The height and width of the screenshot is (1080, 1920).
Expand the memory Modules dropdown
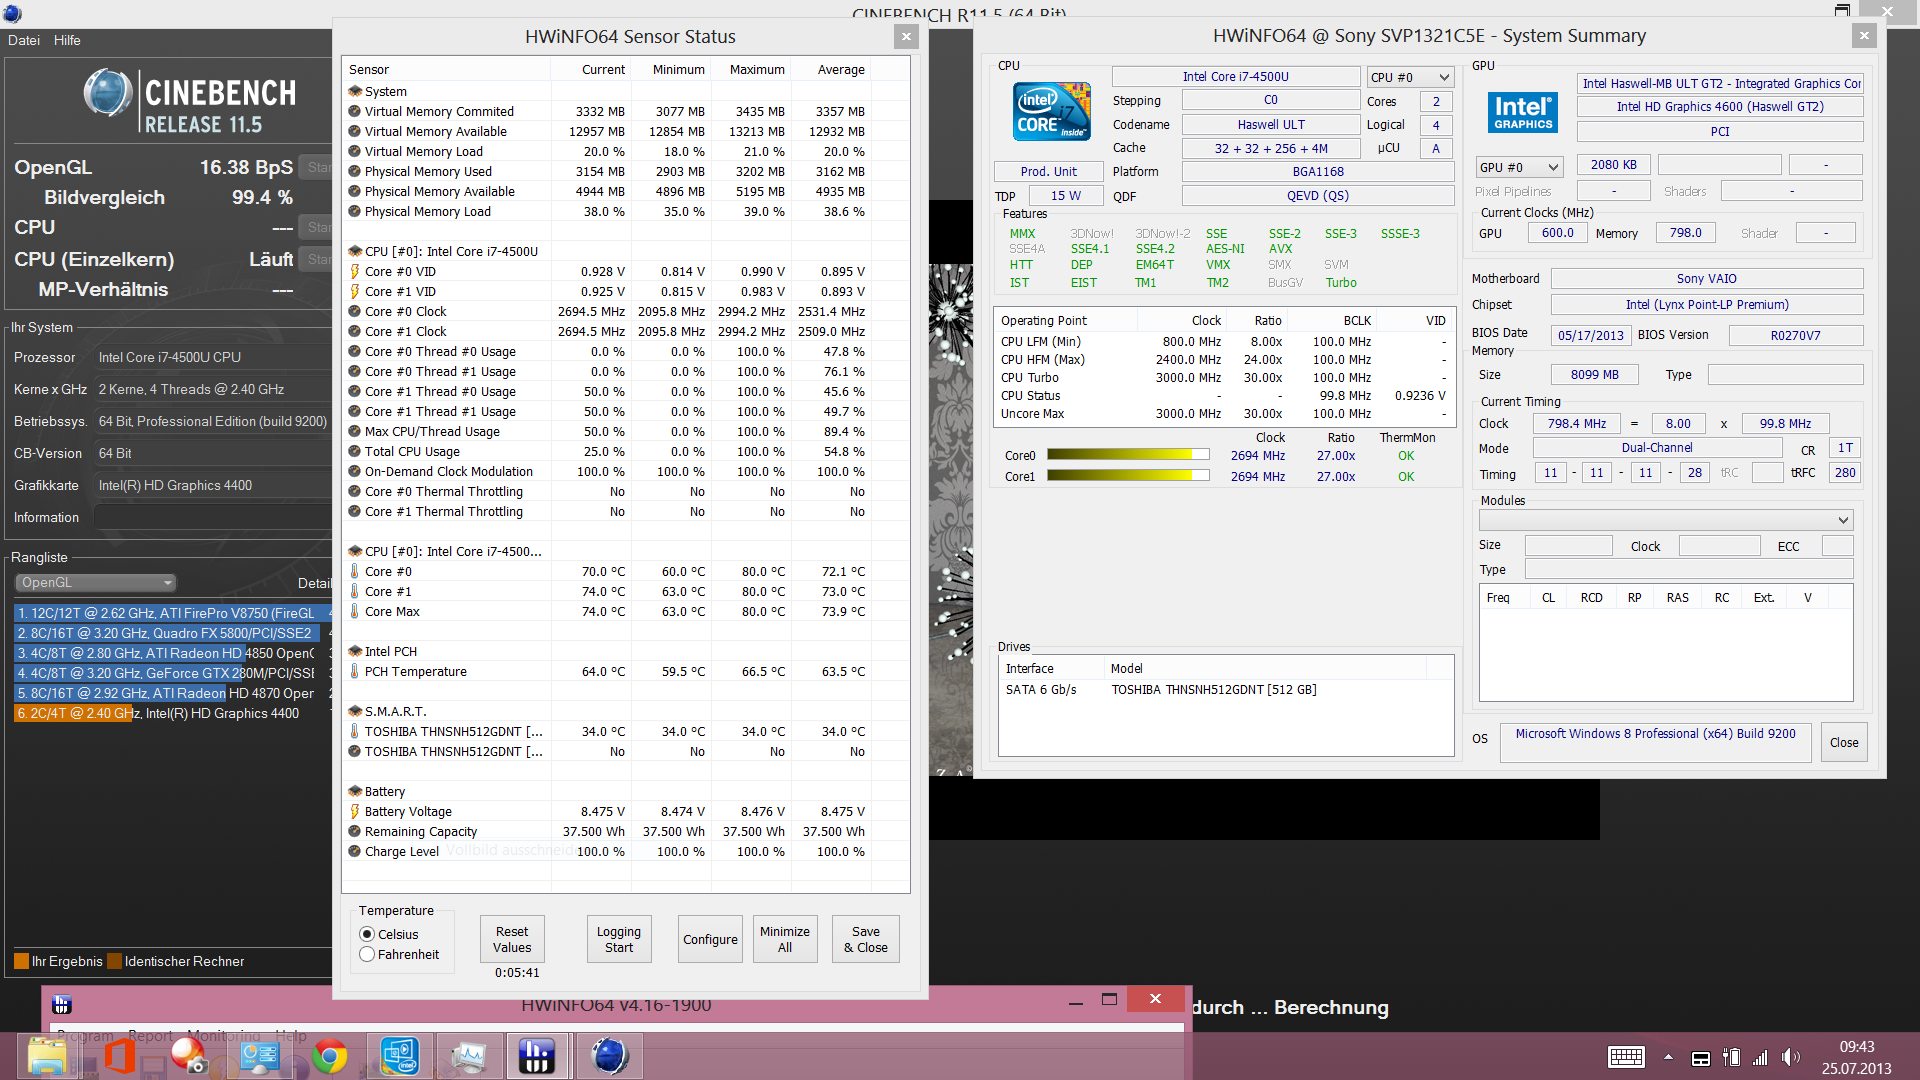point(1666,520)
